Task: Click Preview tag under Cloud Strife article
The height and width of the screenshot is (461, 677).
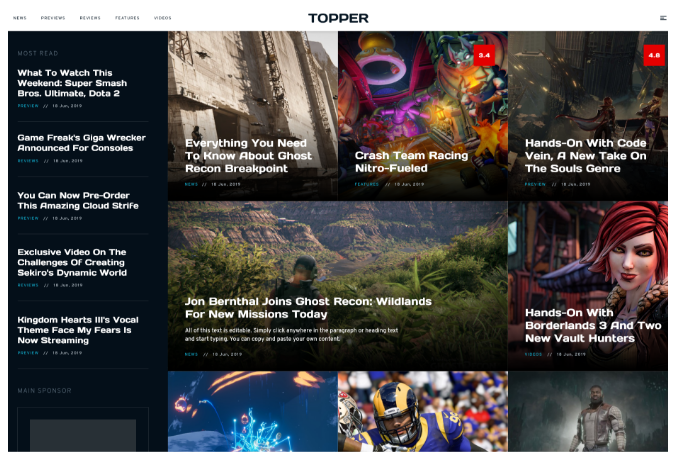Action: coord(28,218)
